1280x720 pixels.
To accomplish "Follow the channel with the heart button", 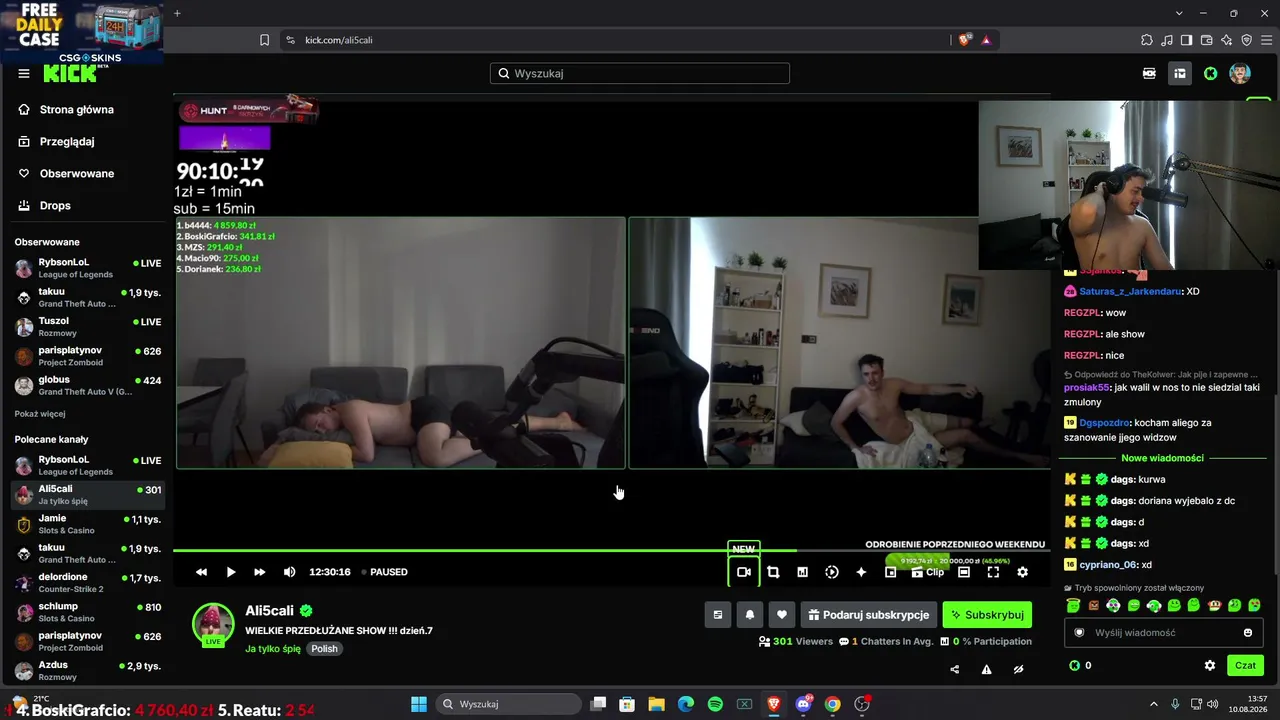I will point(782,615).
